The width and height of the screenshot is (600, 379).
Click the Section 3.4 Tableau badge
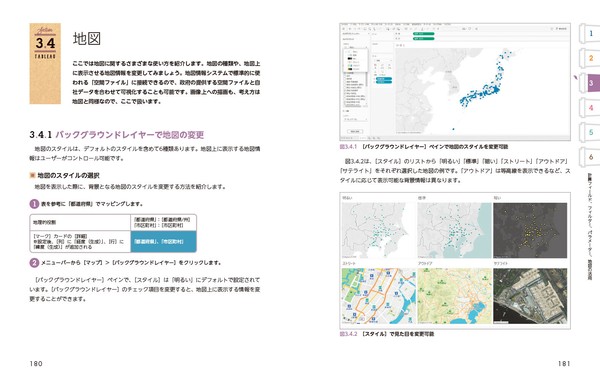pos(45,64)
